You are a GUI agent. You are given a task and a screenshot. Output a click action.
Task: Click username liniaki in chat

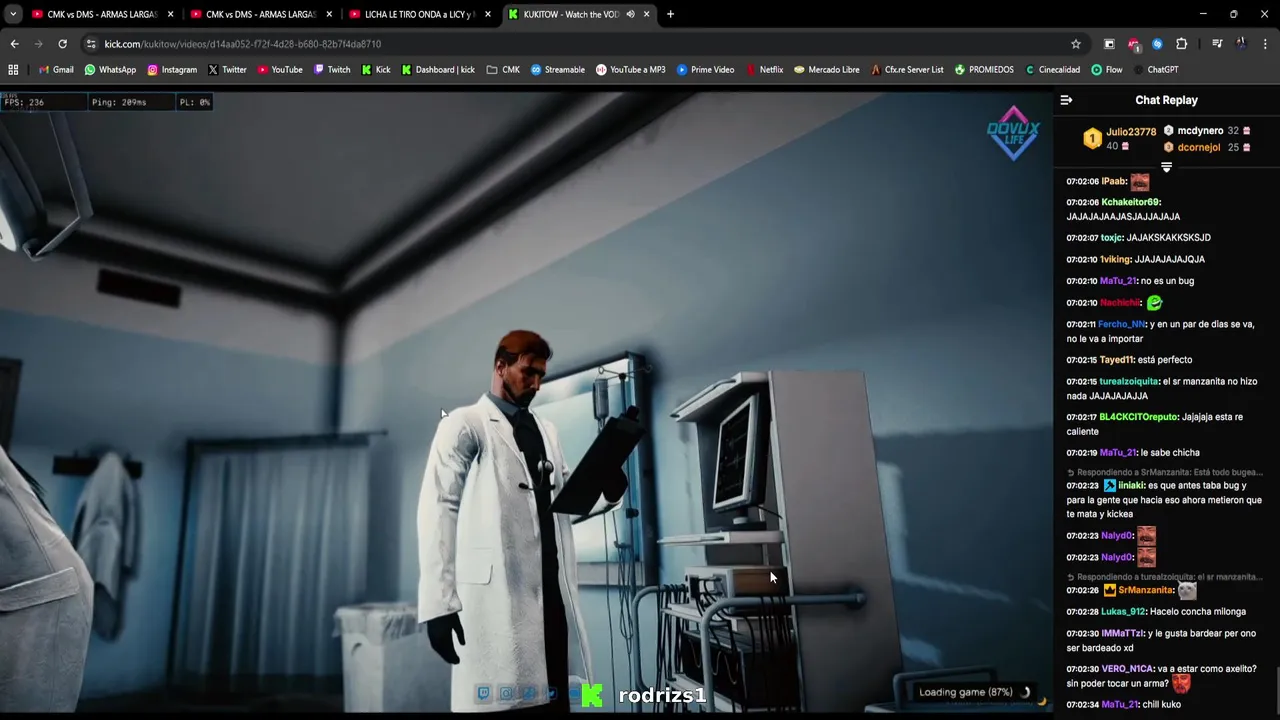(x=1131, y=486)
